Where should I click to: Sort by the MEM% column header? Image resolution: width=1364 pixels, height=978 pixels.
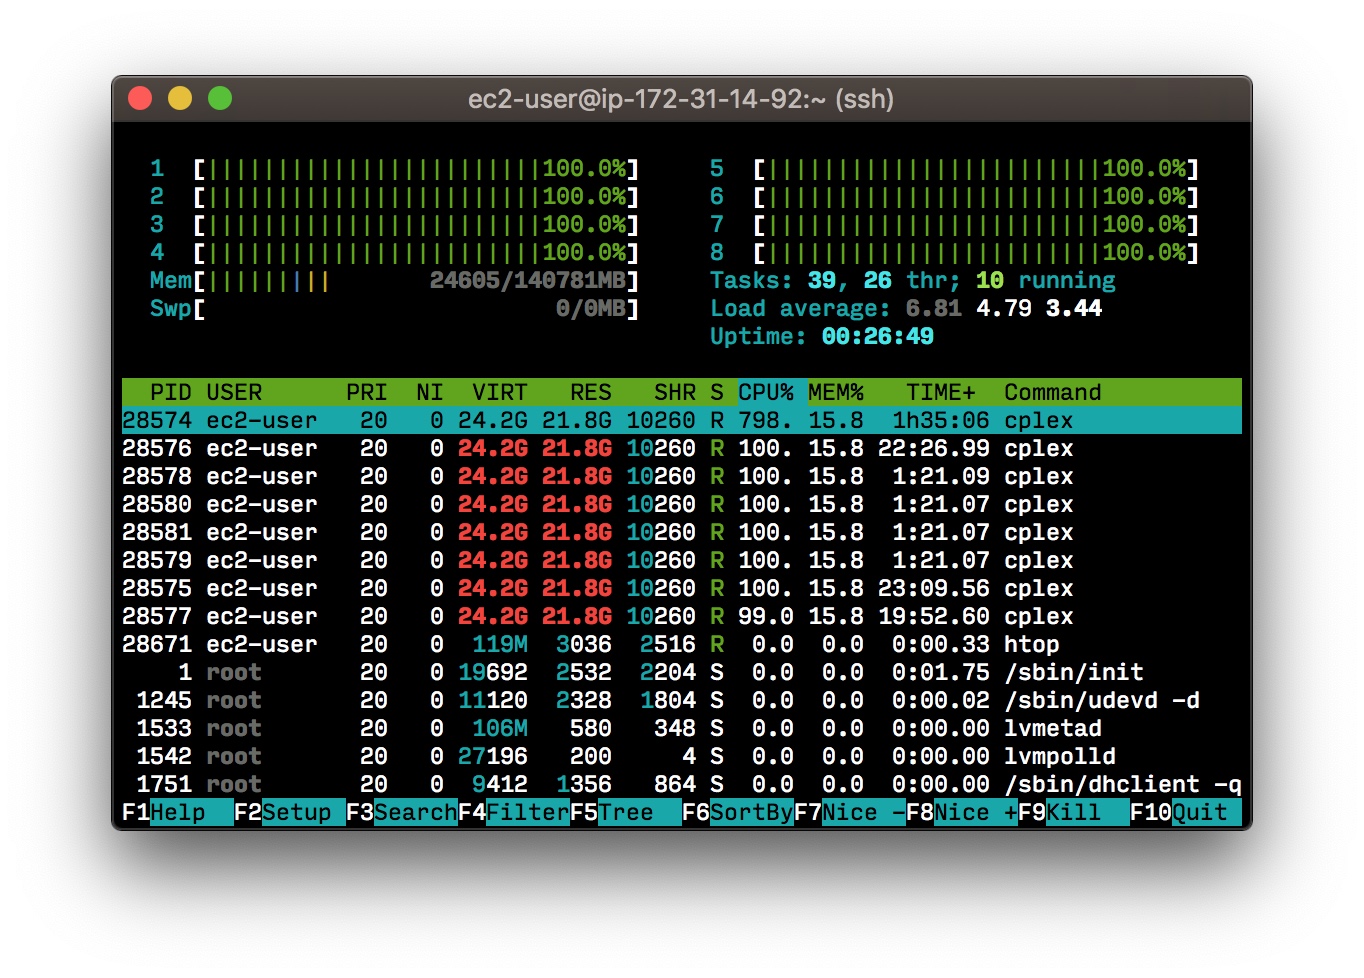(x=835, y=392)
